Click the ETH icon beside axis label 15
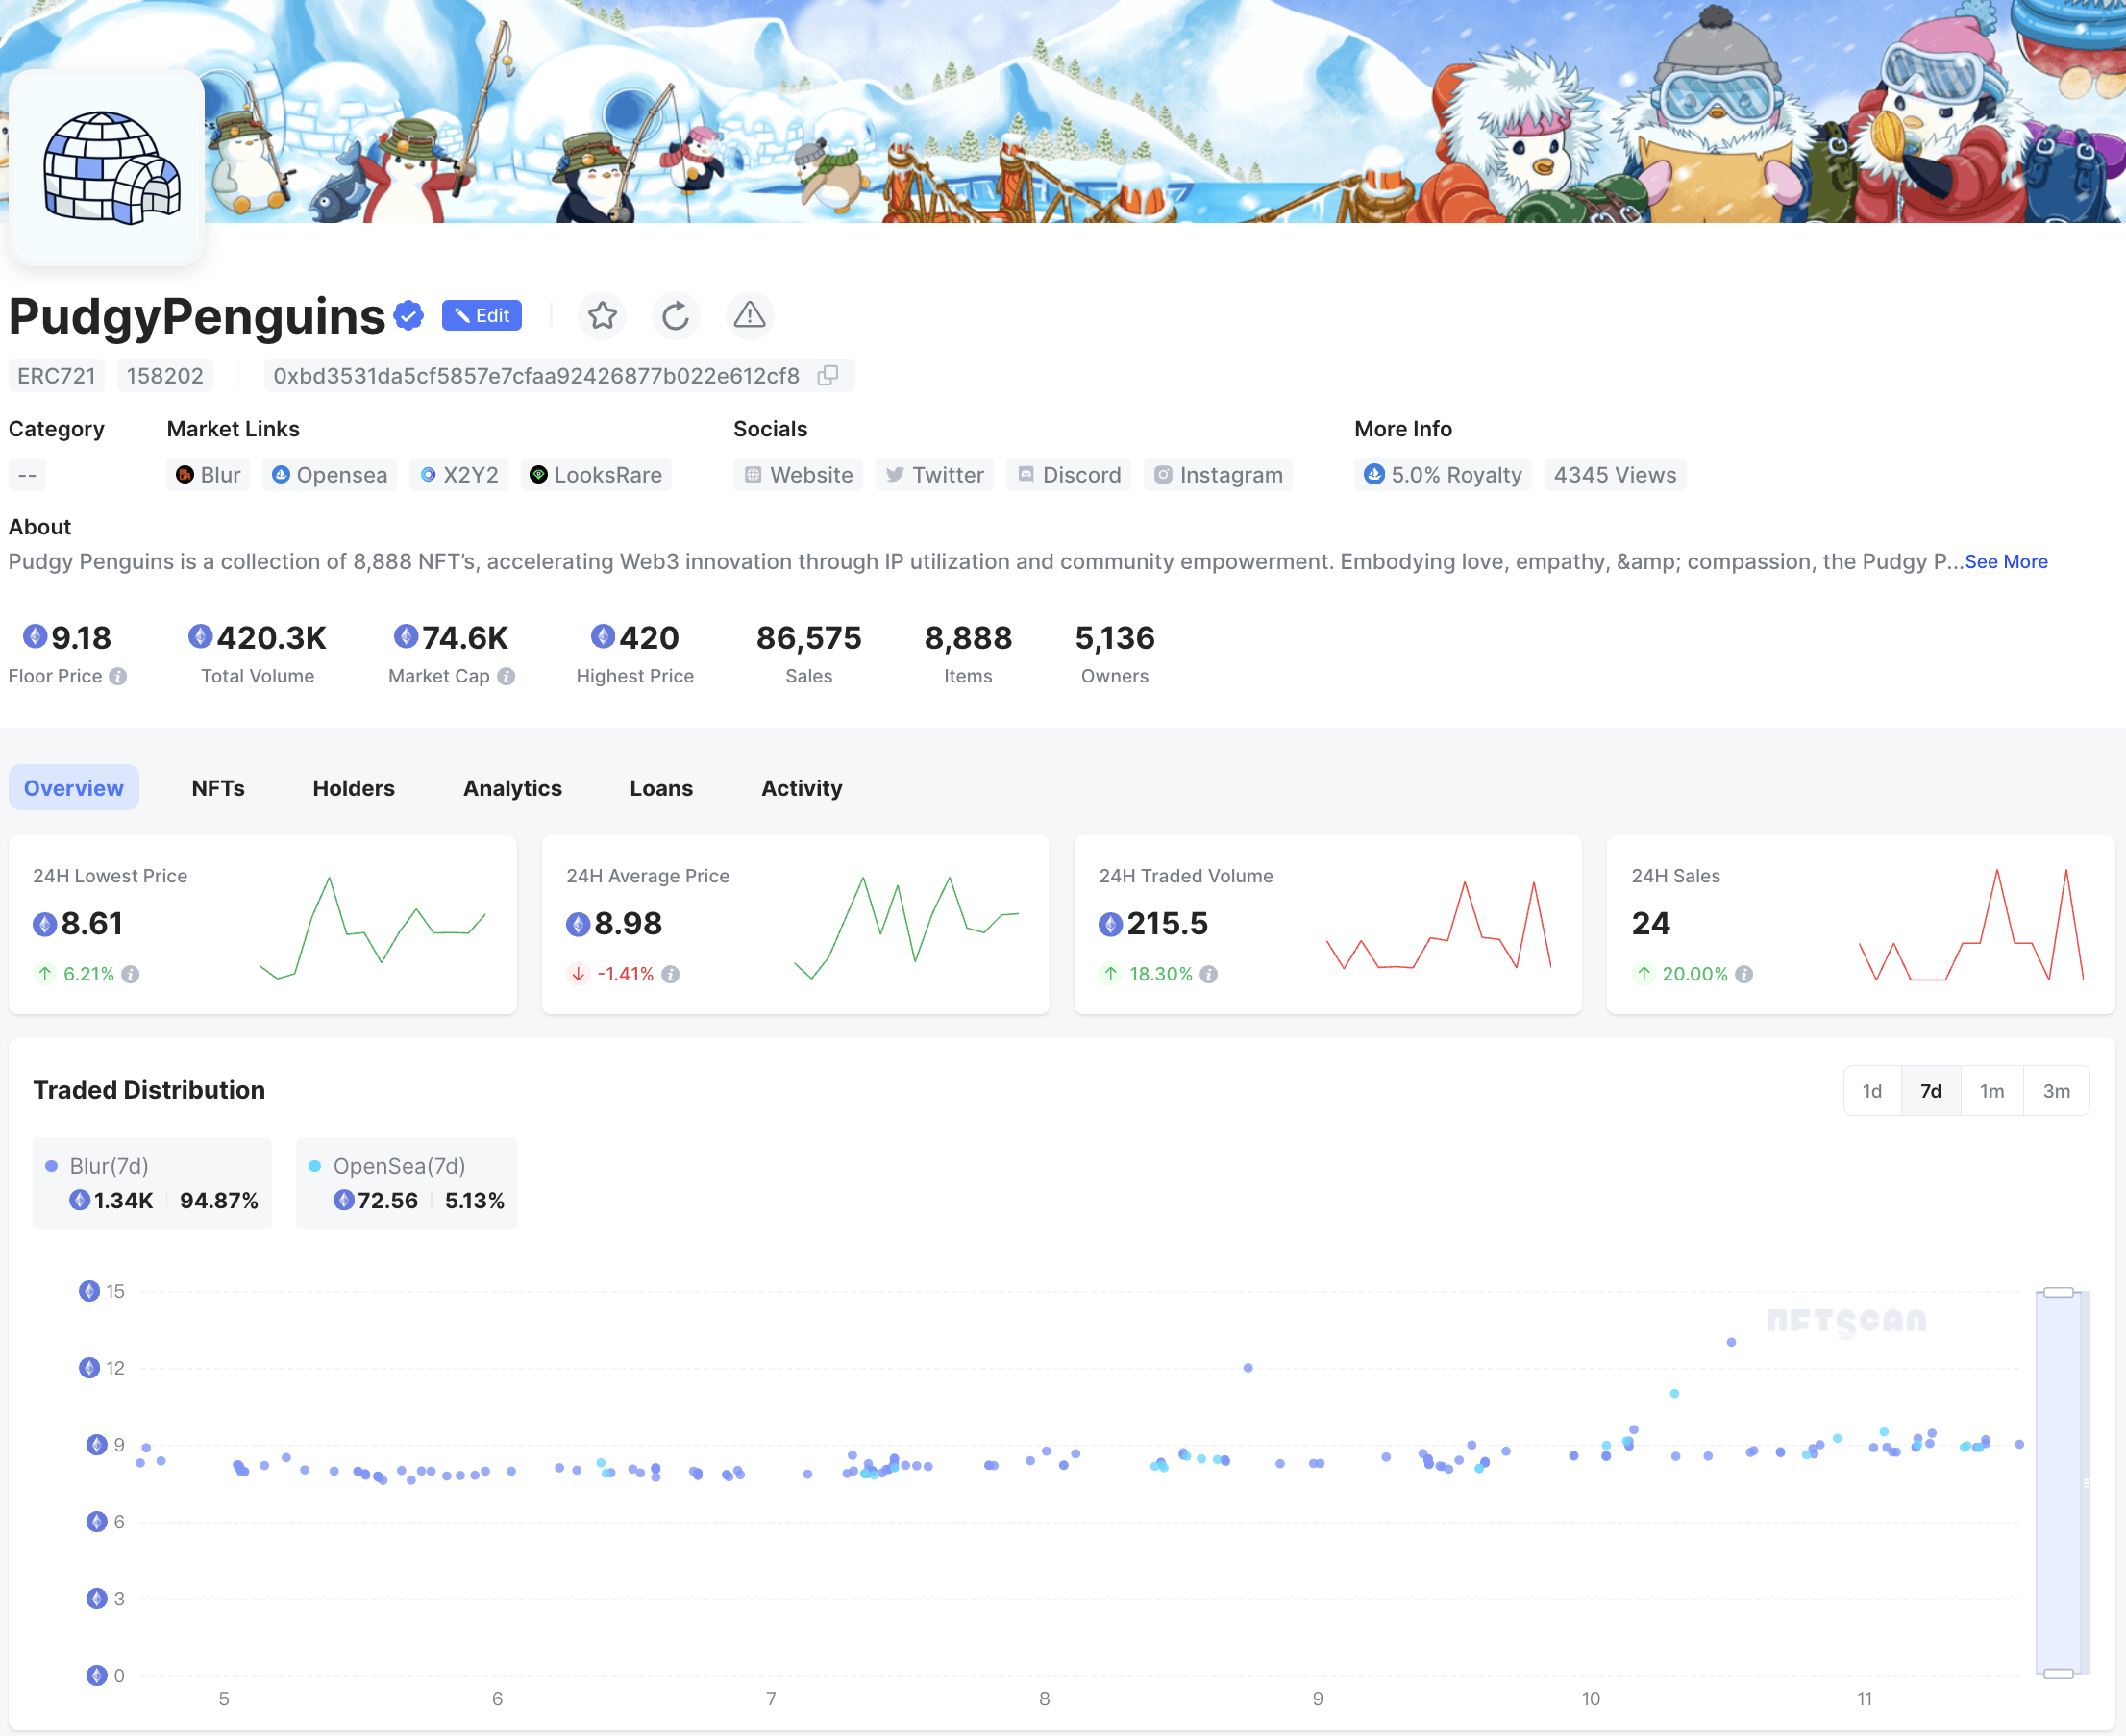Image resolution: width=2126 pixels, height=1736 pixels. pos(89,1292)
